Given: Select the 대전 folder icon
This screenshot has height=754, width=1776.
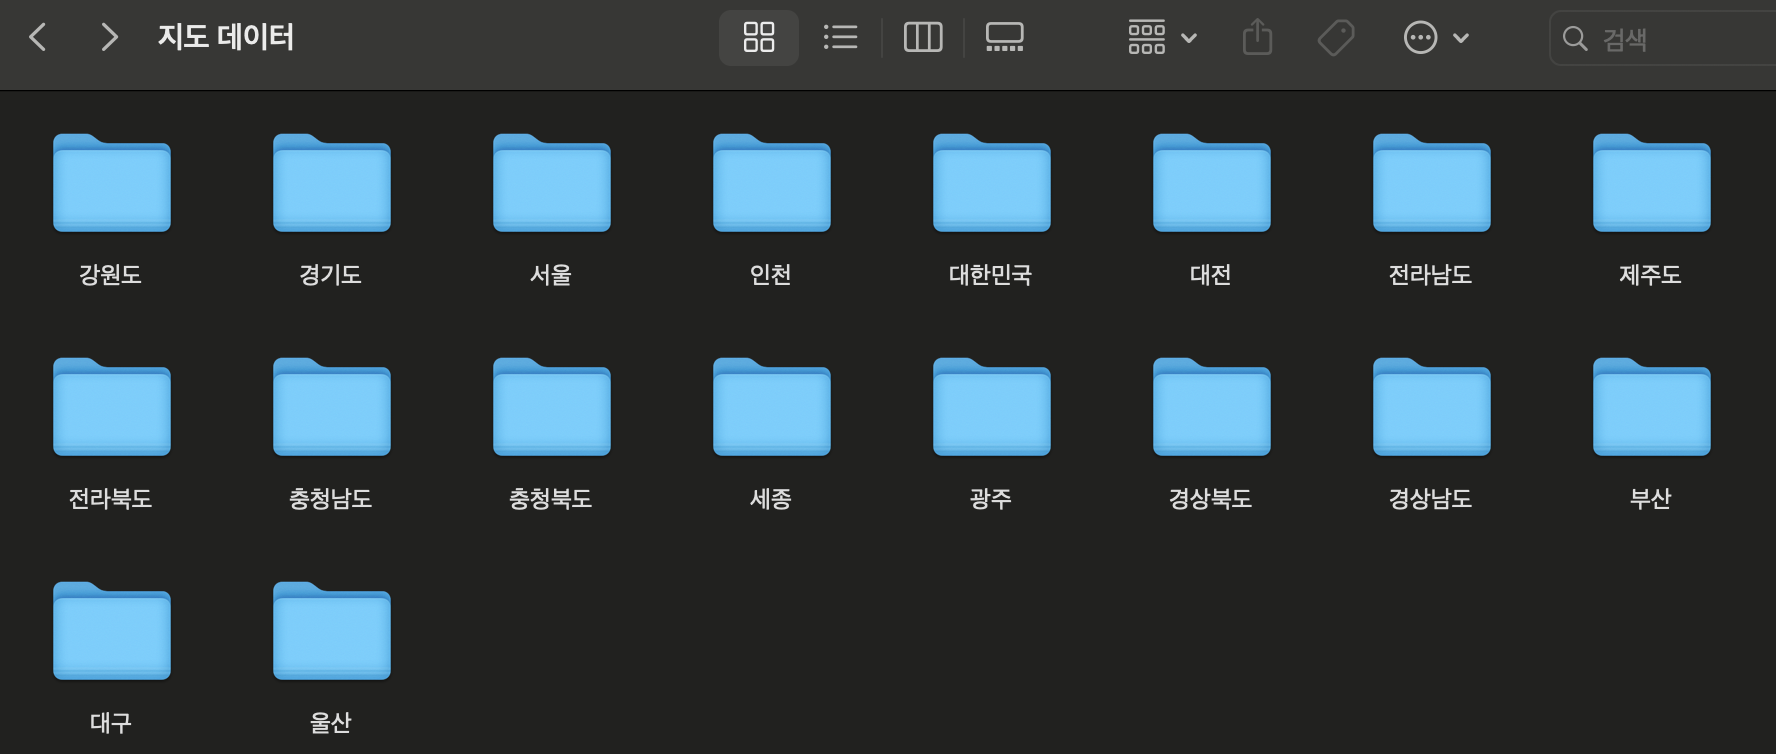Looking at the screenshot, I should click(x=1212, y=183).
